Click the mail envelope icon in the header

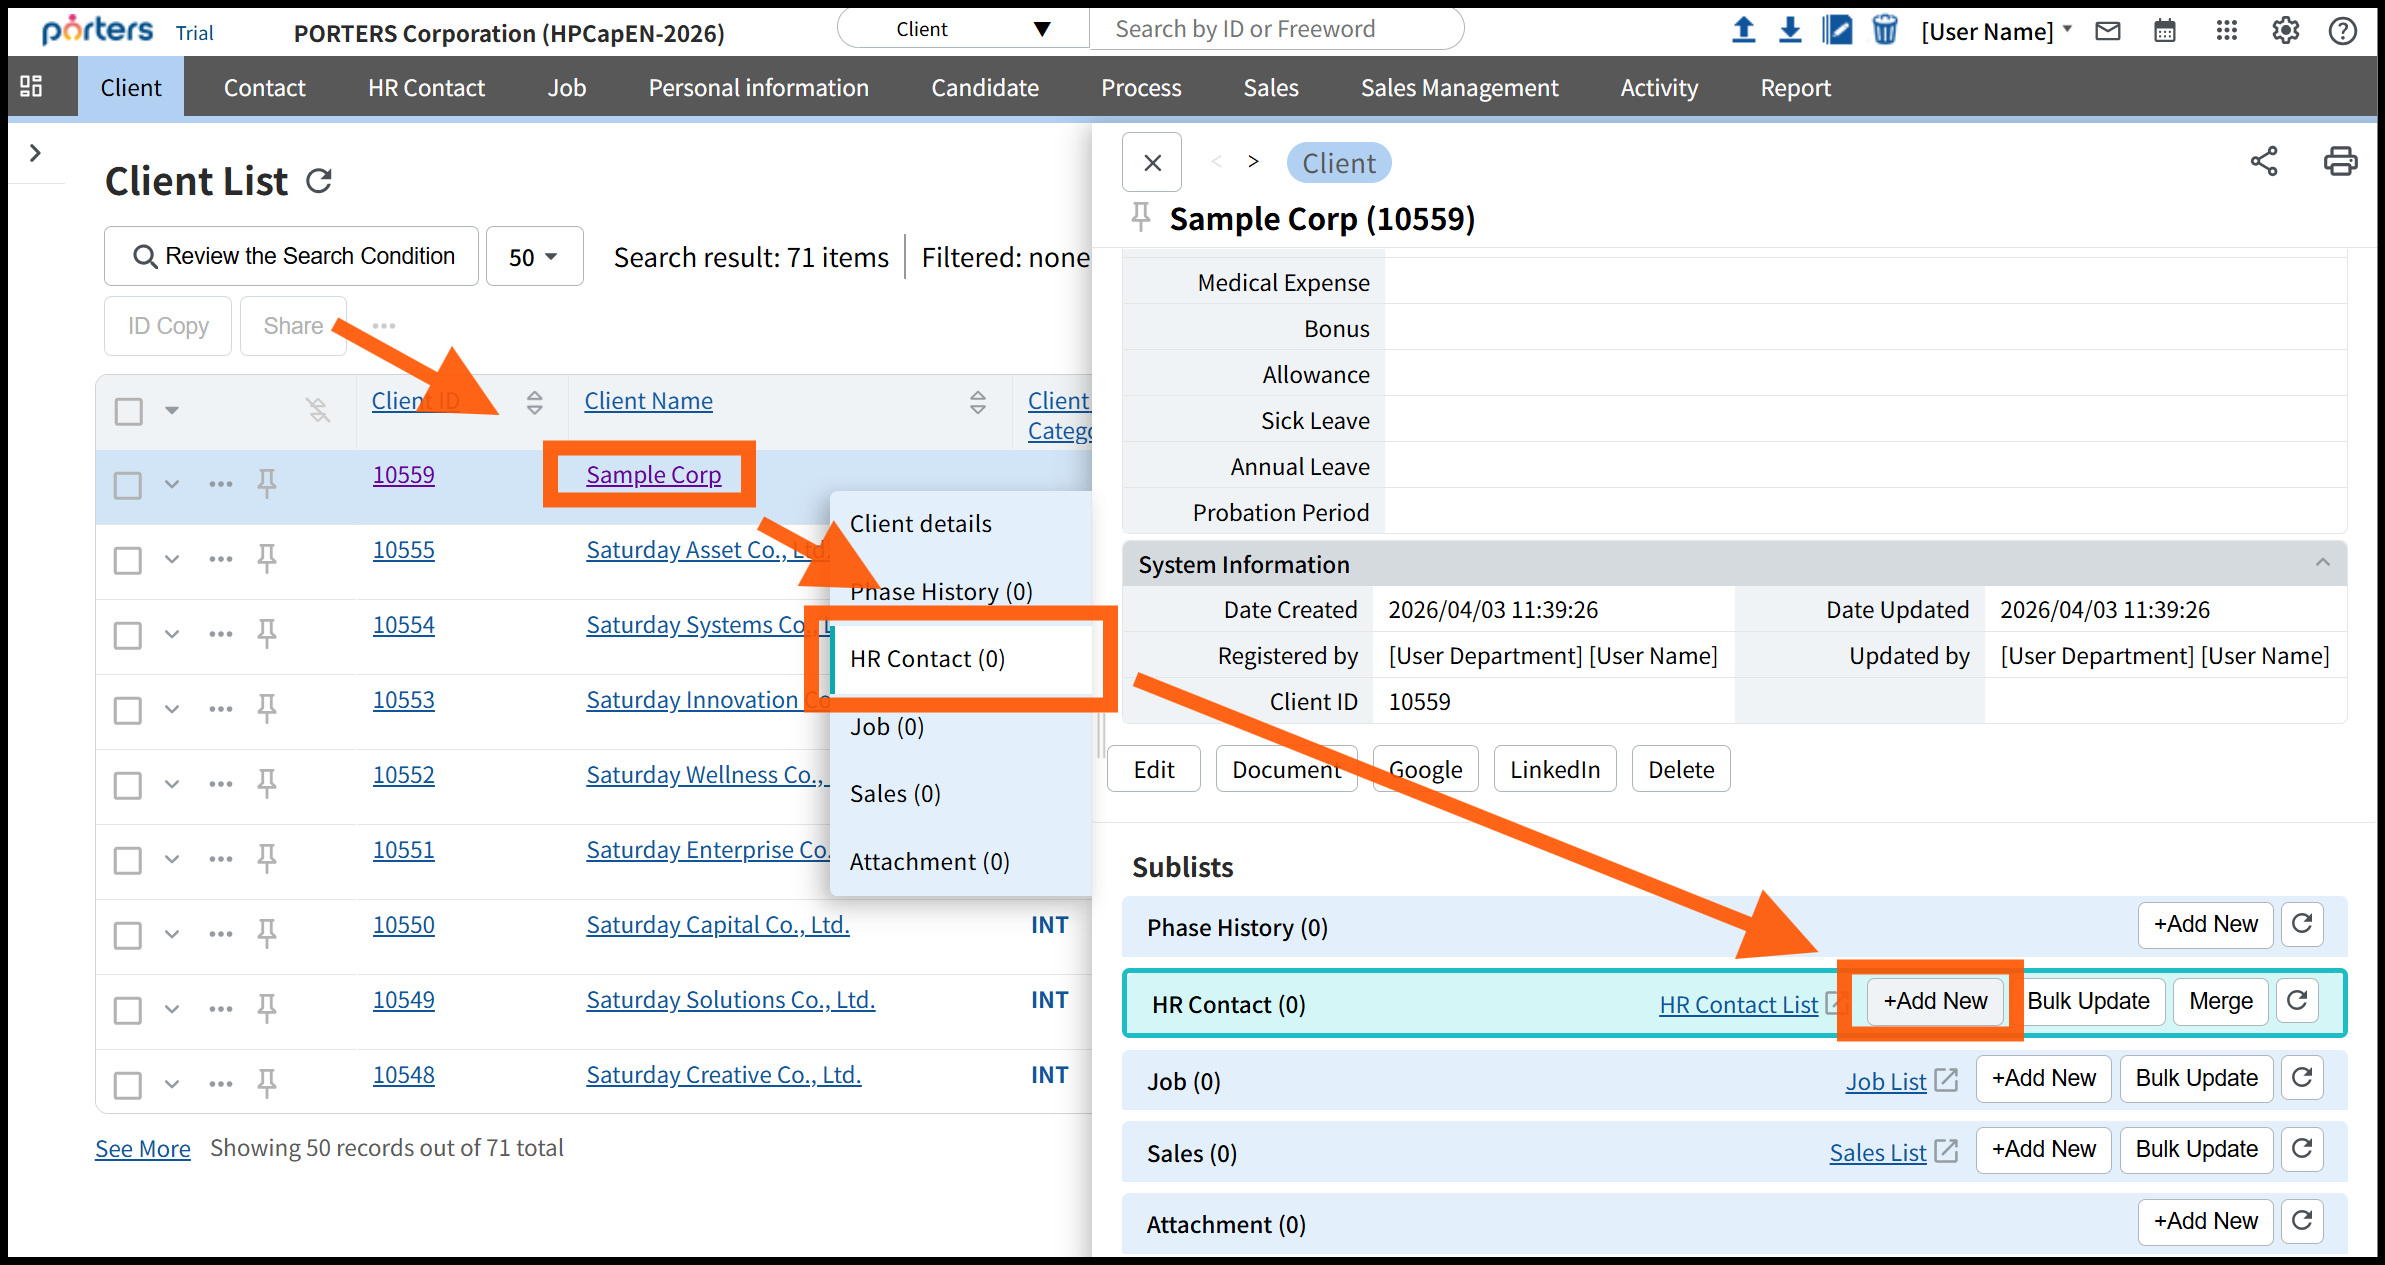2108,31
